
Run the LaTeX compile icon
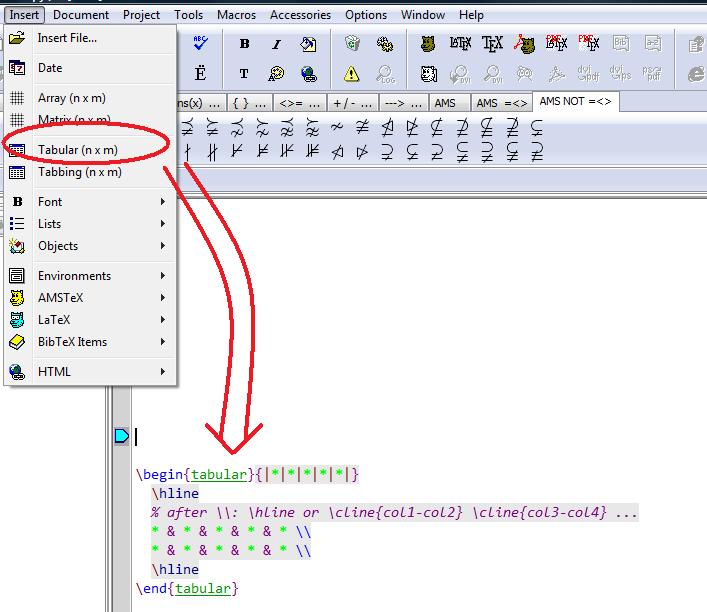coord(460,44)
